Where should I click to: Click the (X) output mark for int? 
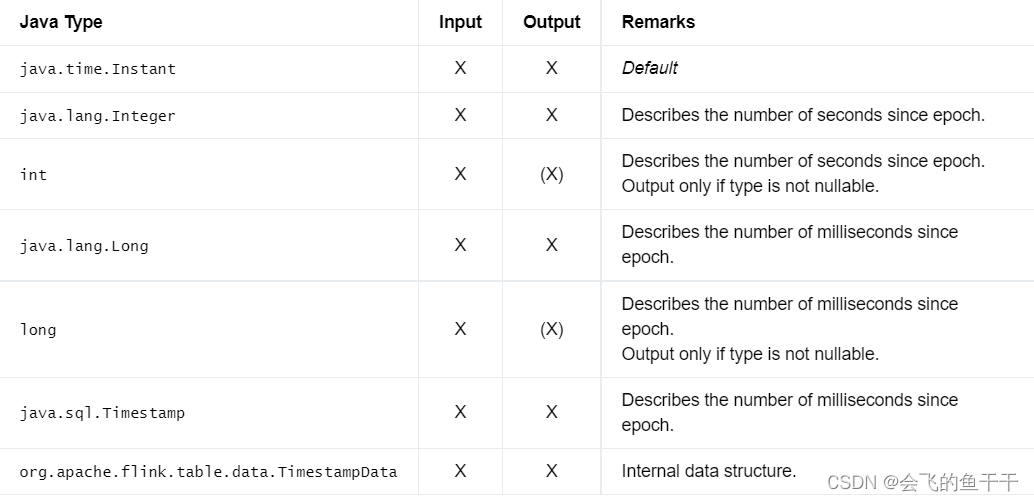coord(551,174)
